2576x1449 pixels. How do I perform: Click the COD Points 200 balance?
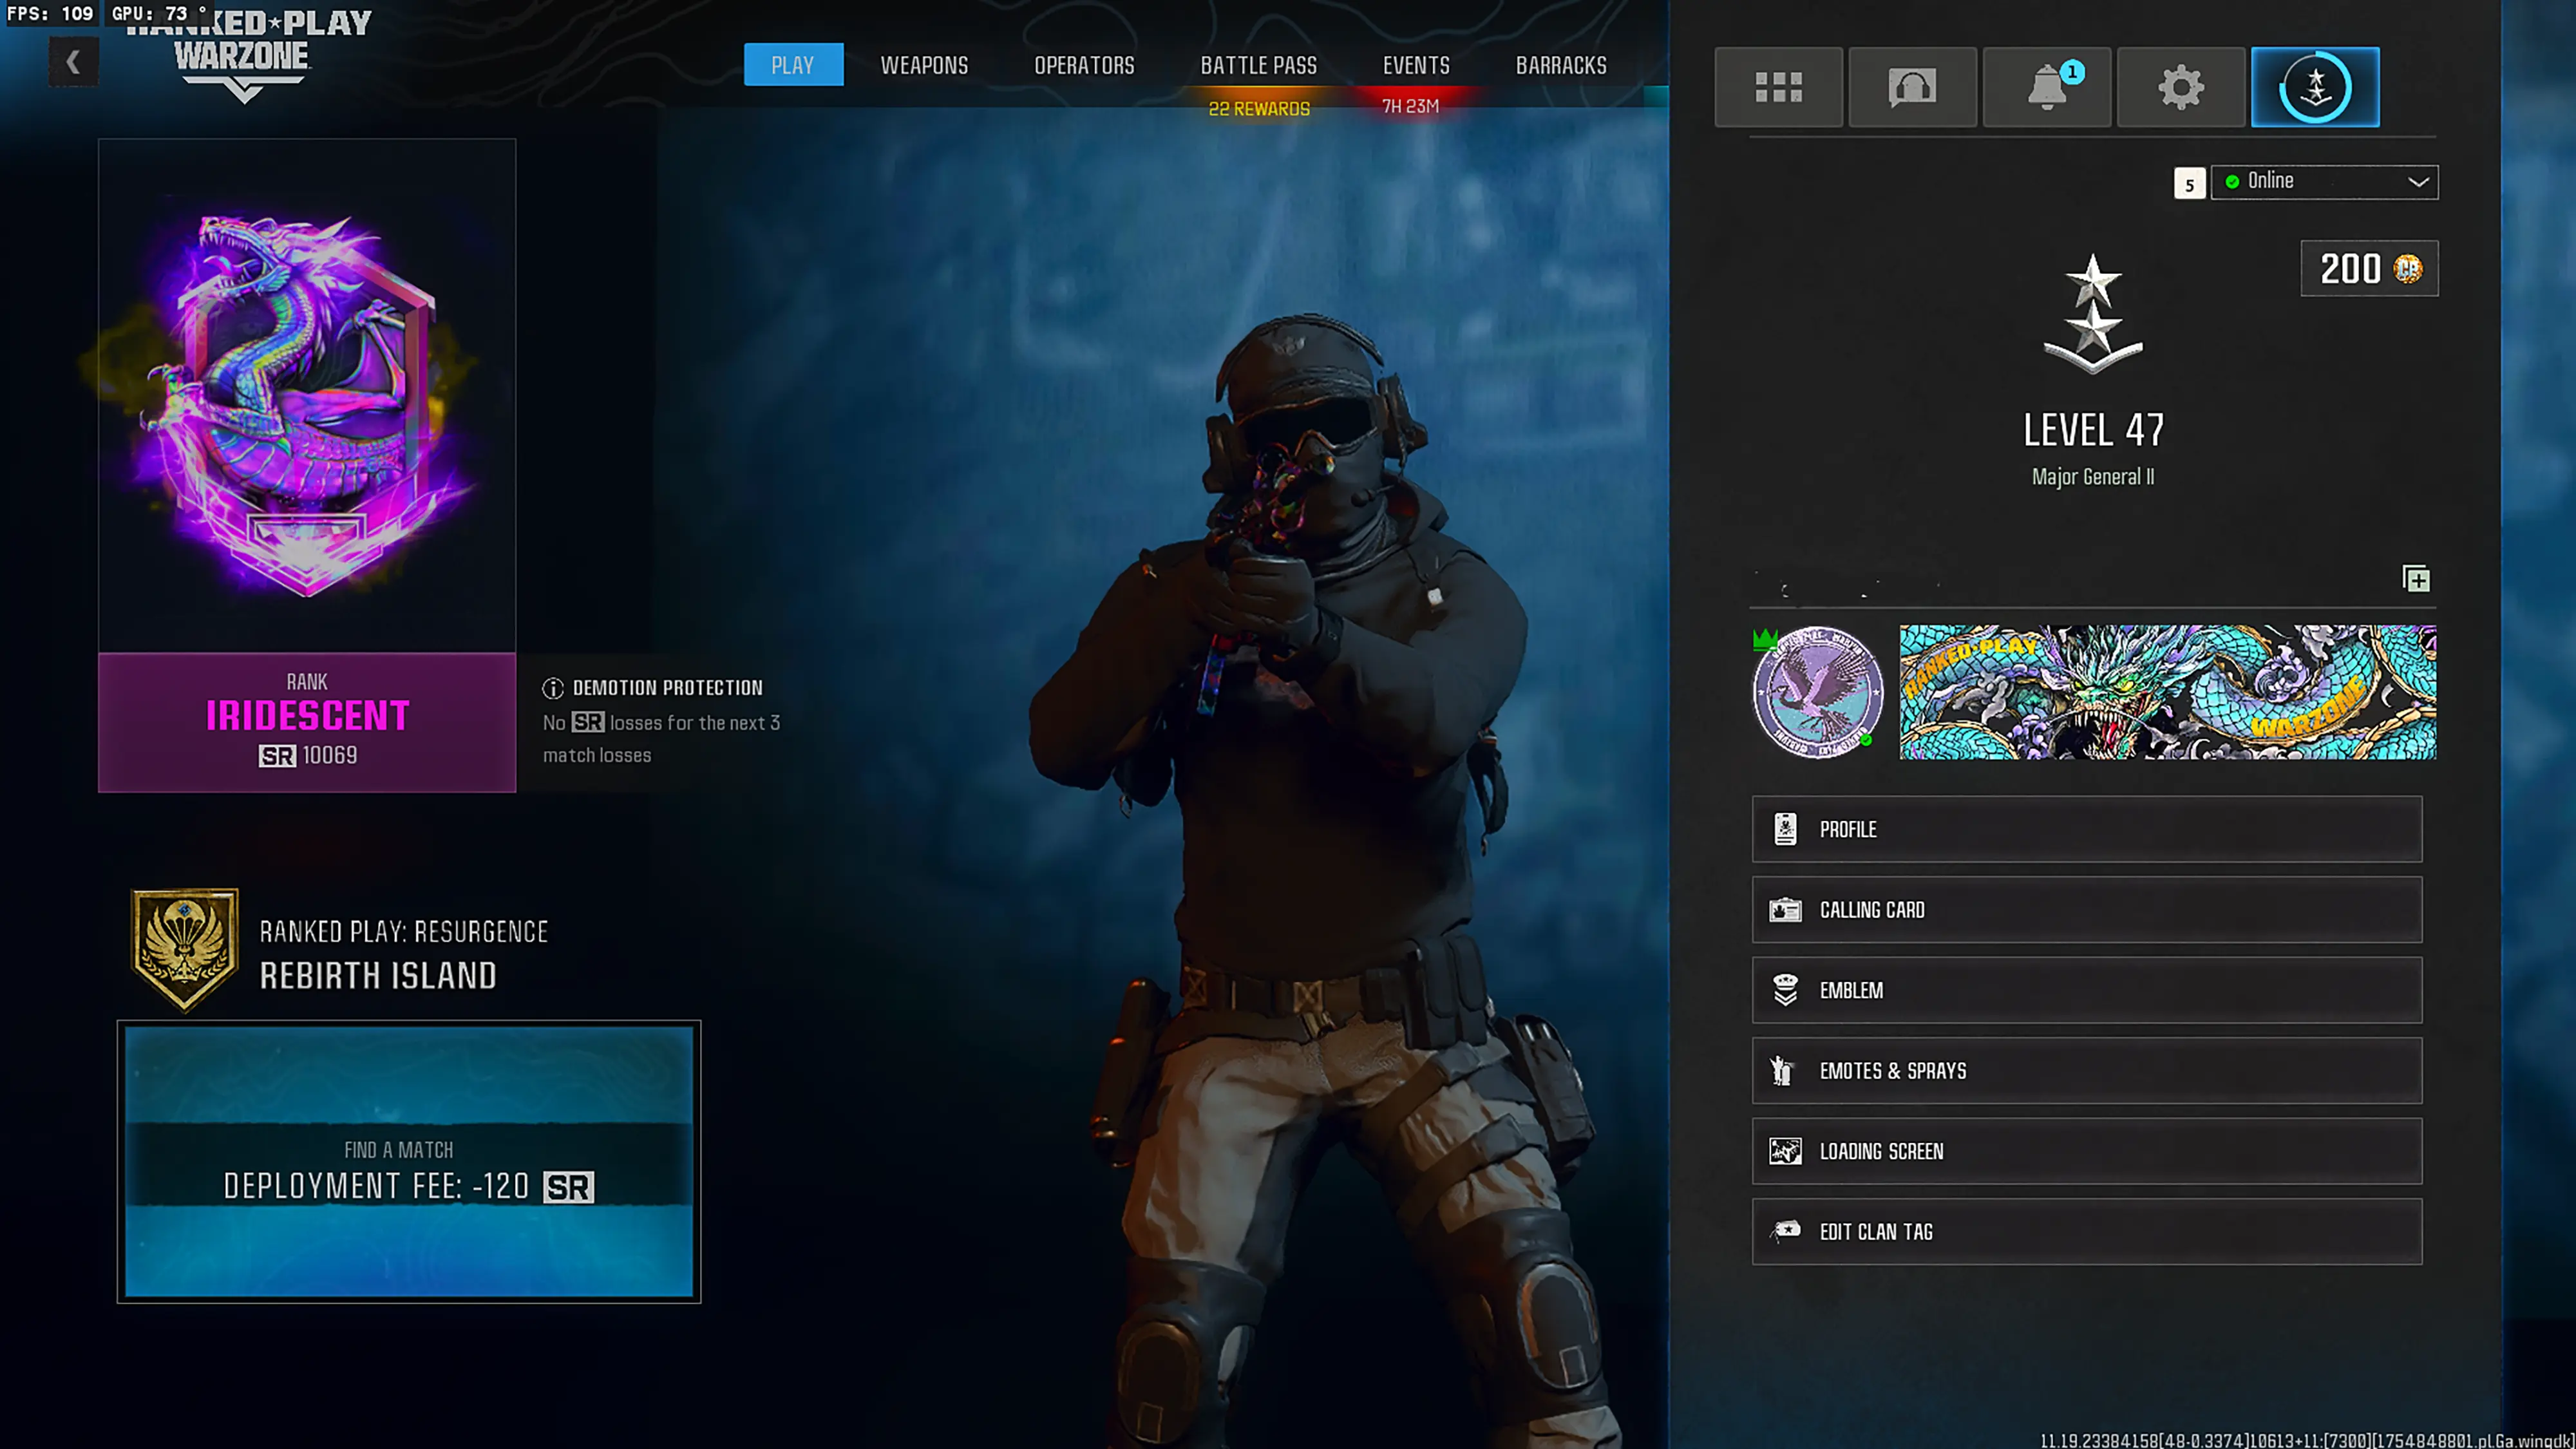(2369, 268)
